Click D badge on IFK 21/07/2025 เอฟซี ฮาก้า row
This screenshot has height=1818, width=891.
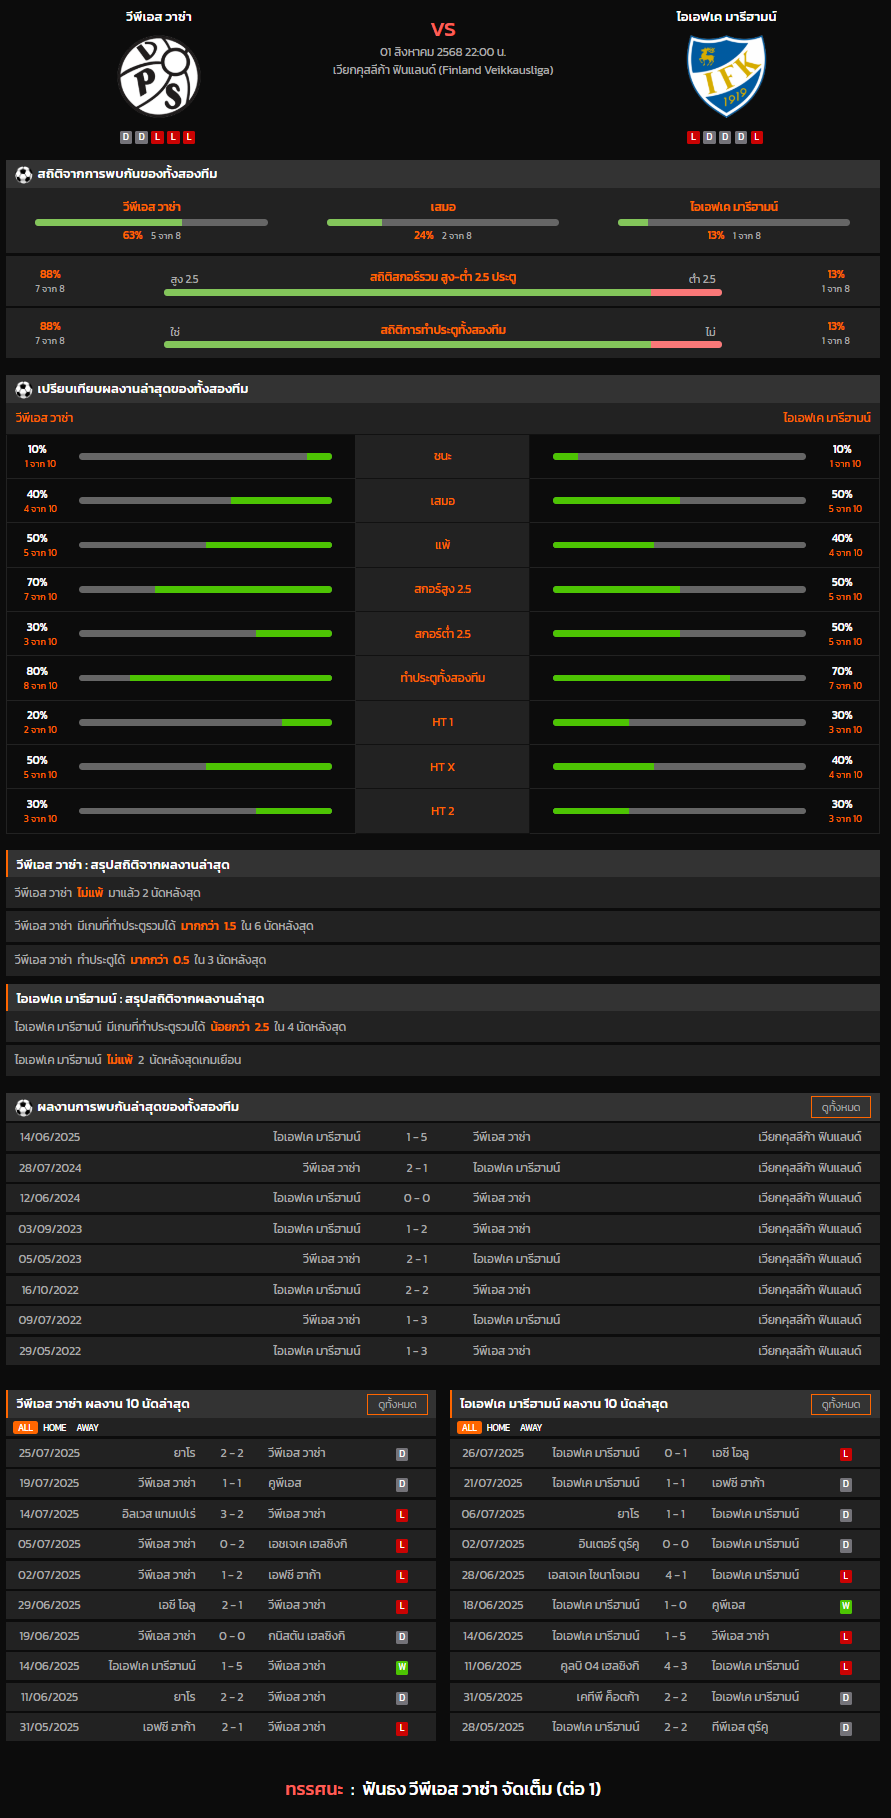846,1485
